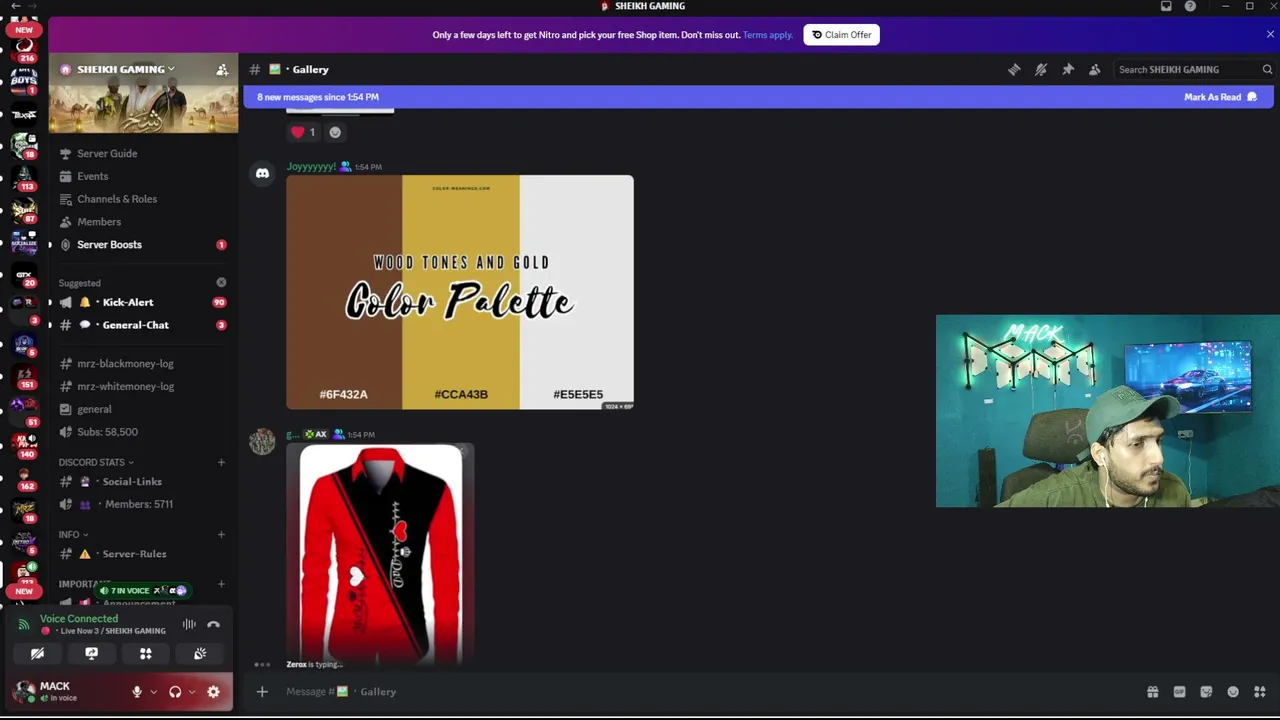Viewport: 1280px width, 720px height.
Task: Turn on camera in voice panel
Action: point(37,654)
